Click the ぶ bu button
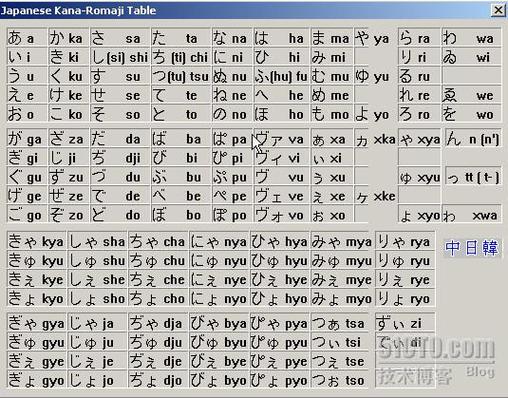The width and height of the screenshot is (508, 398). (180, 177)
